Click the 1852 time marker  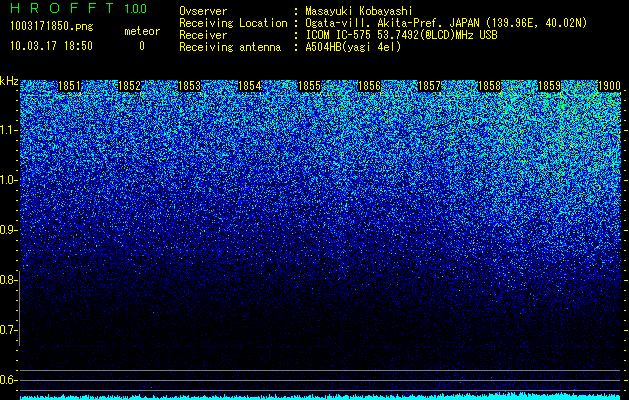pyautogui.click(x=130, y=86)
